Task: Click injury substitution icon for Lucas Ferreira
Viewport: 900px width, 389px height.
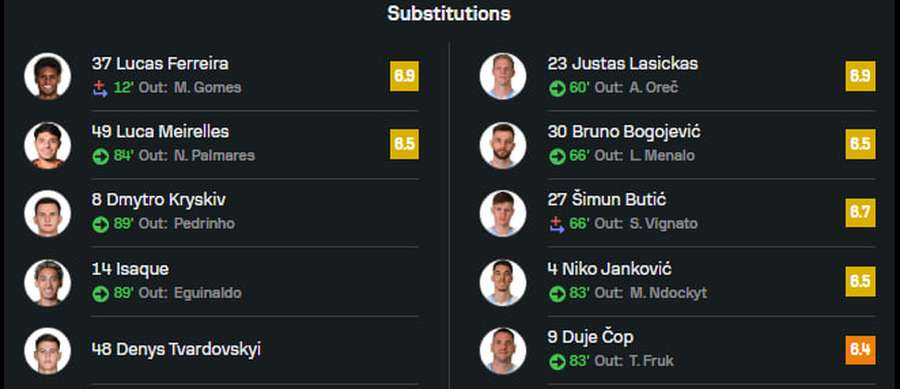Action: coord(100,88)
